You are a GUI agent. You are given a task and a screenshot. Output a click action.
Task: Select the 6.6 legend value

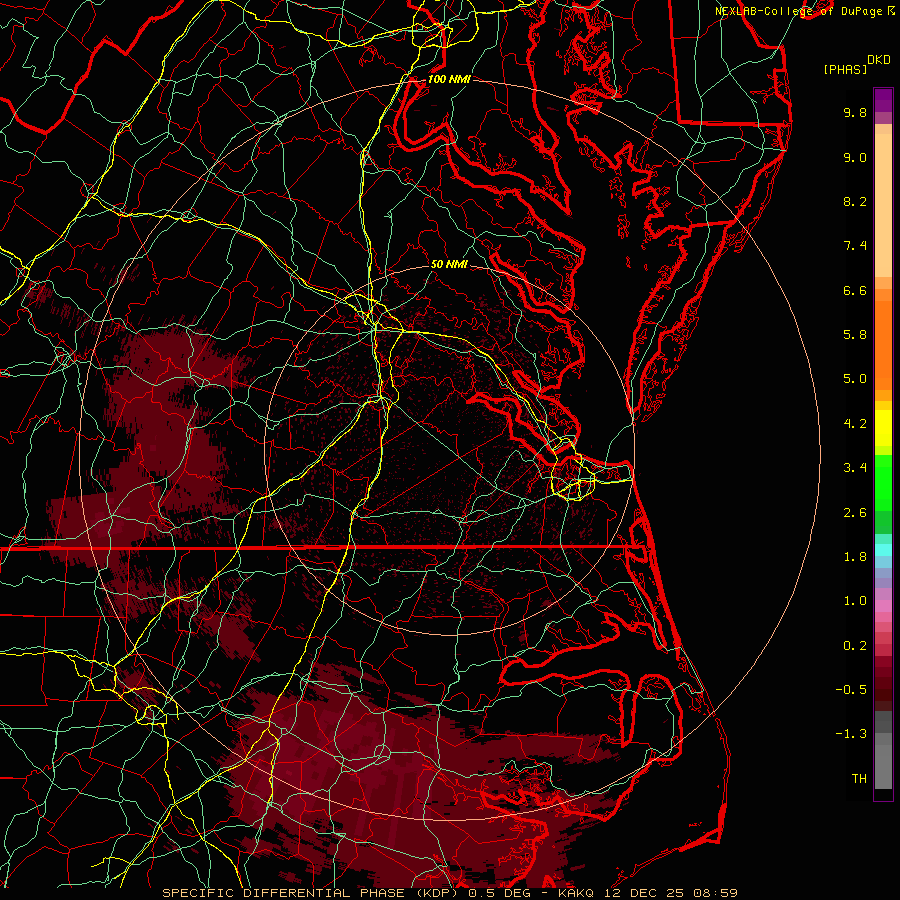(855, 290)
